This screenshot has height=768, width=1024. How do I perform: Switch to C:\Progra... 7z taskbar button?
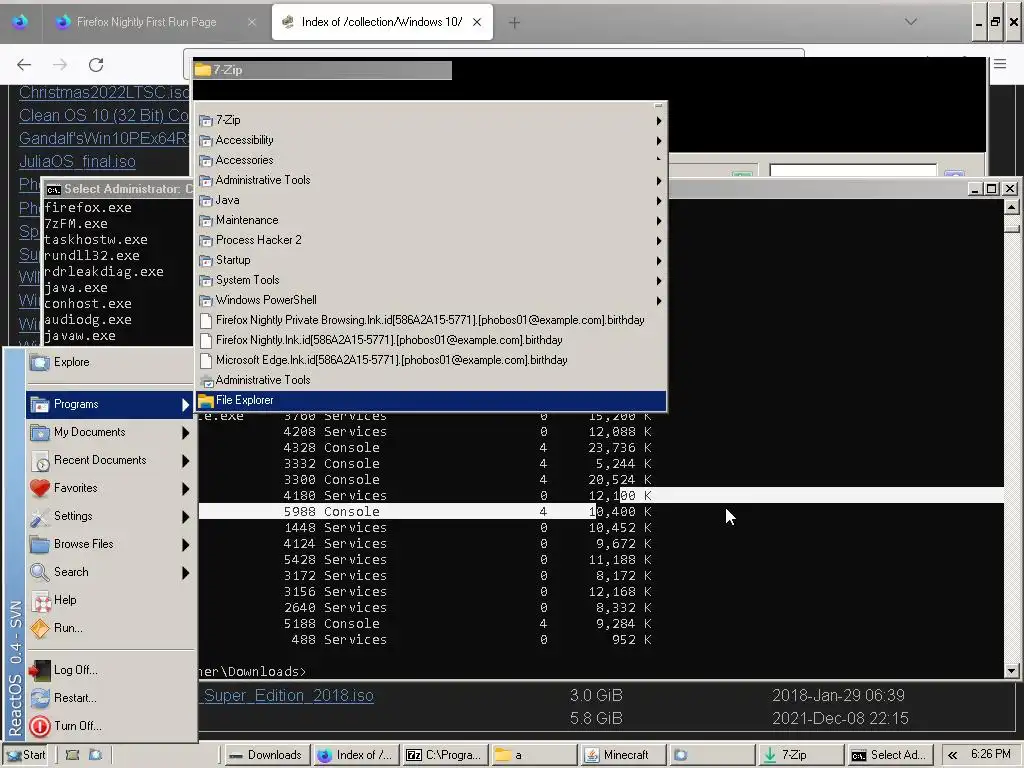click(445, 755)
